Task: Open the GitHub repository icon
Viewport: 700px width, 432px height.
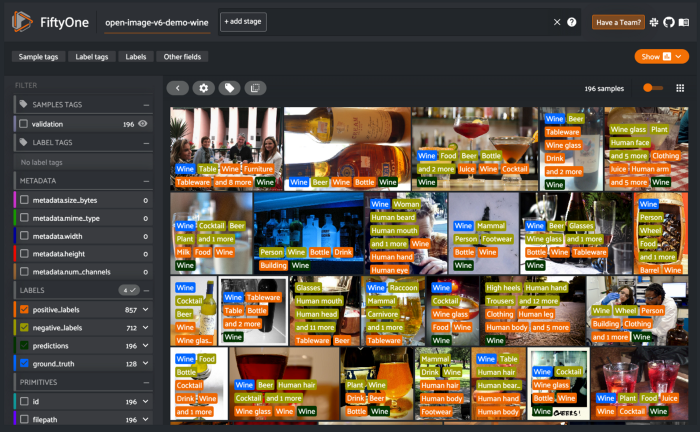Action: (669, 22)
